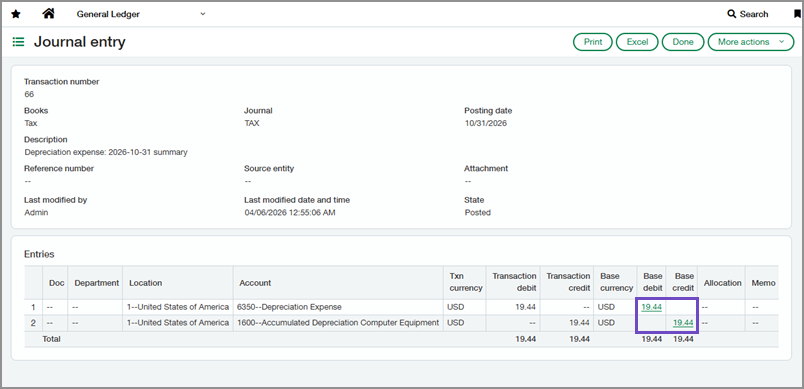Click row 1 transaction debit 19.44
The width and height of the screenshot is (804, 389).
coord(526,307)
